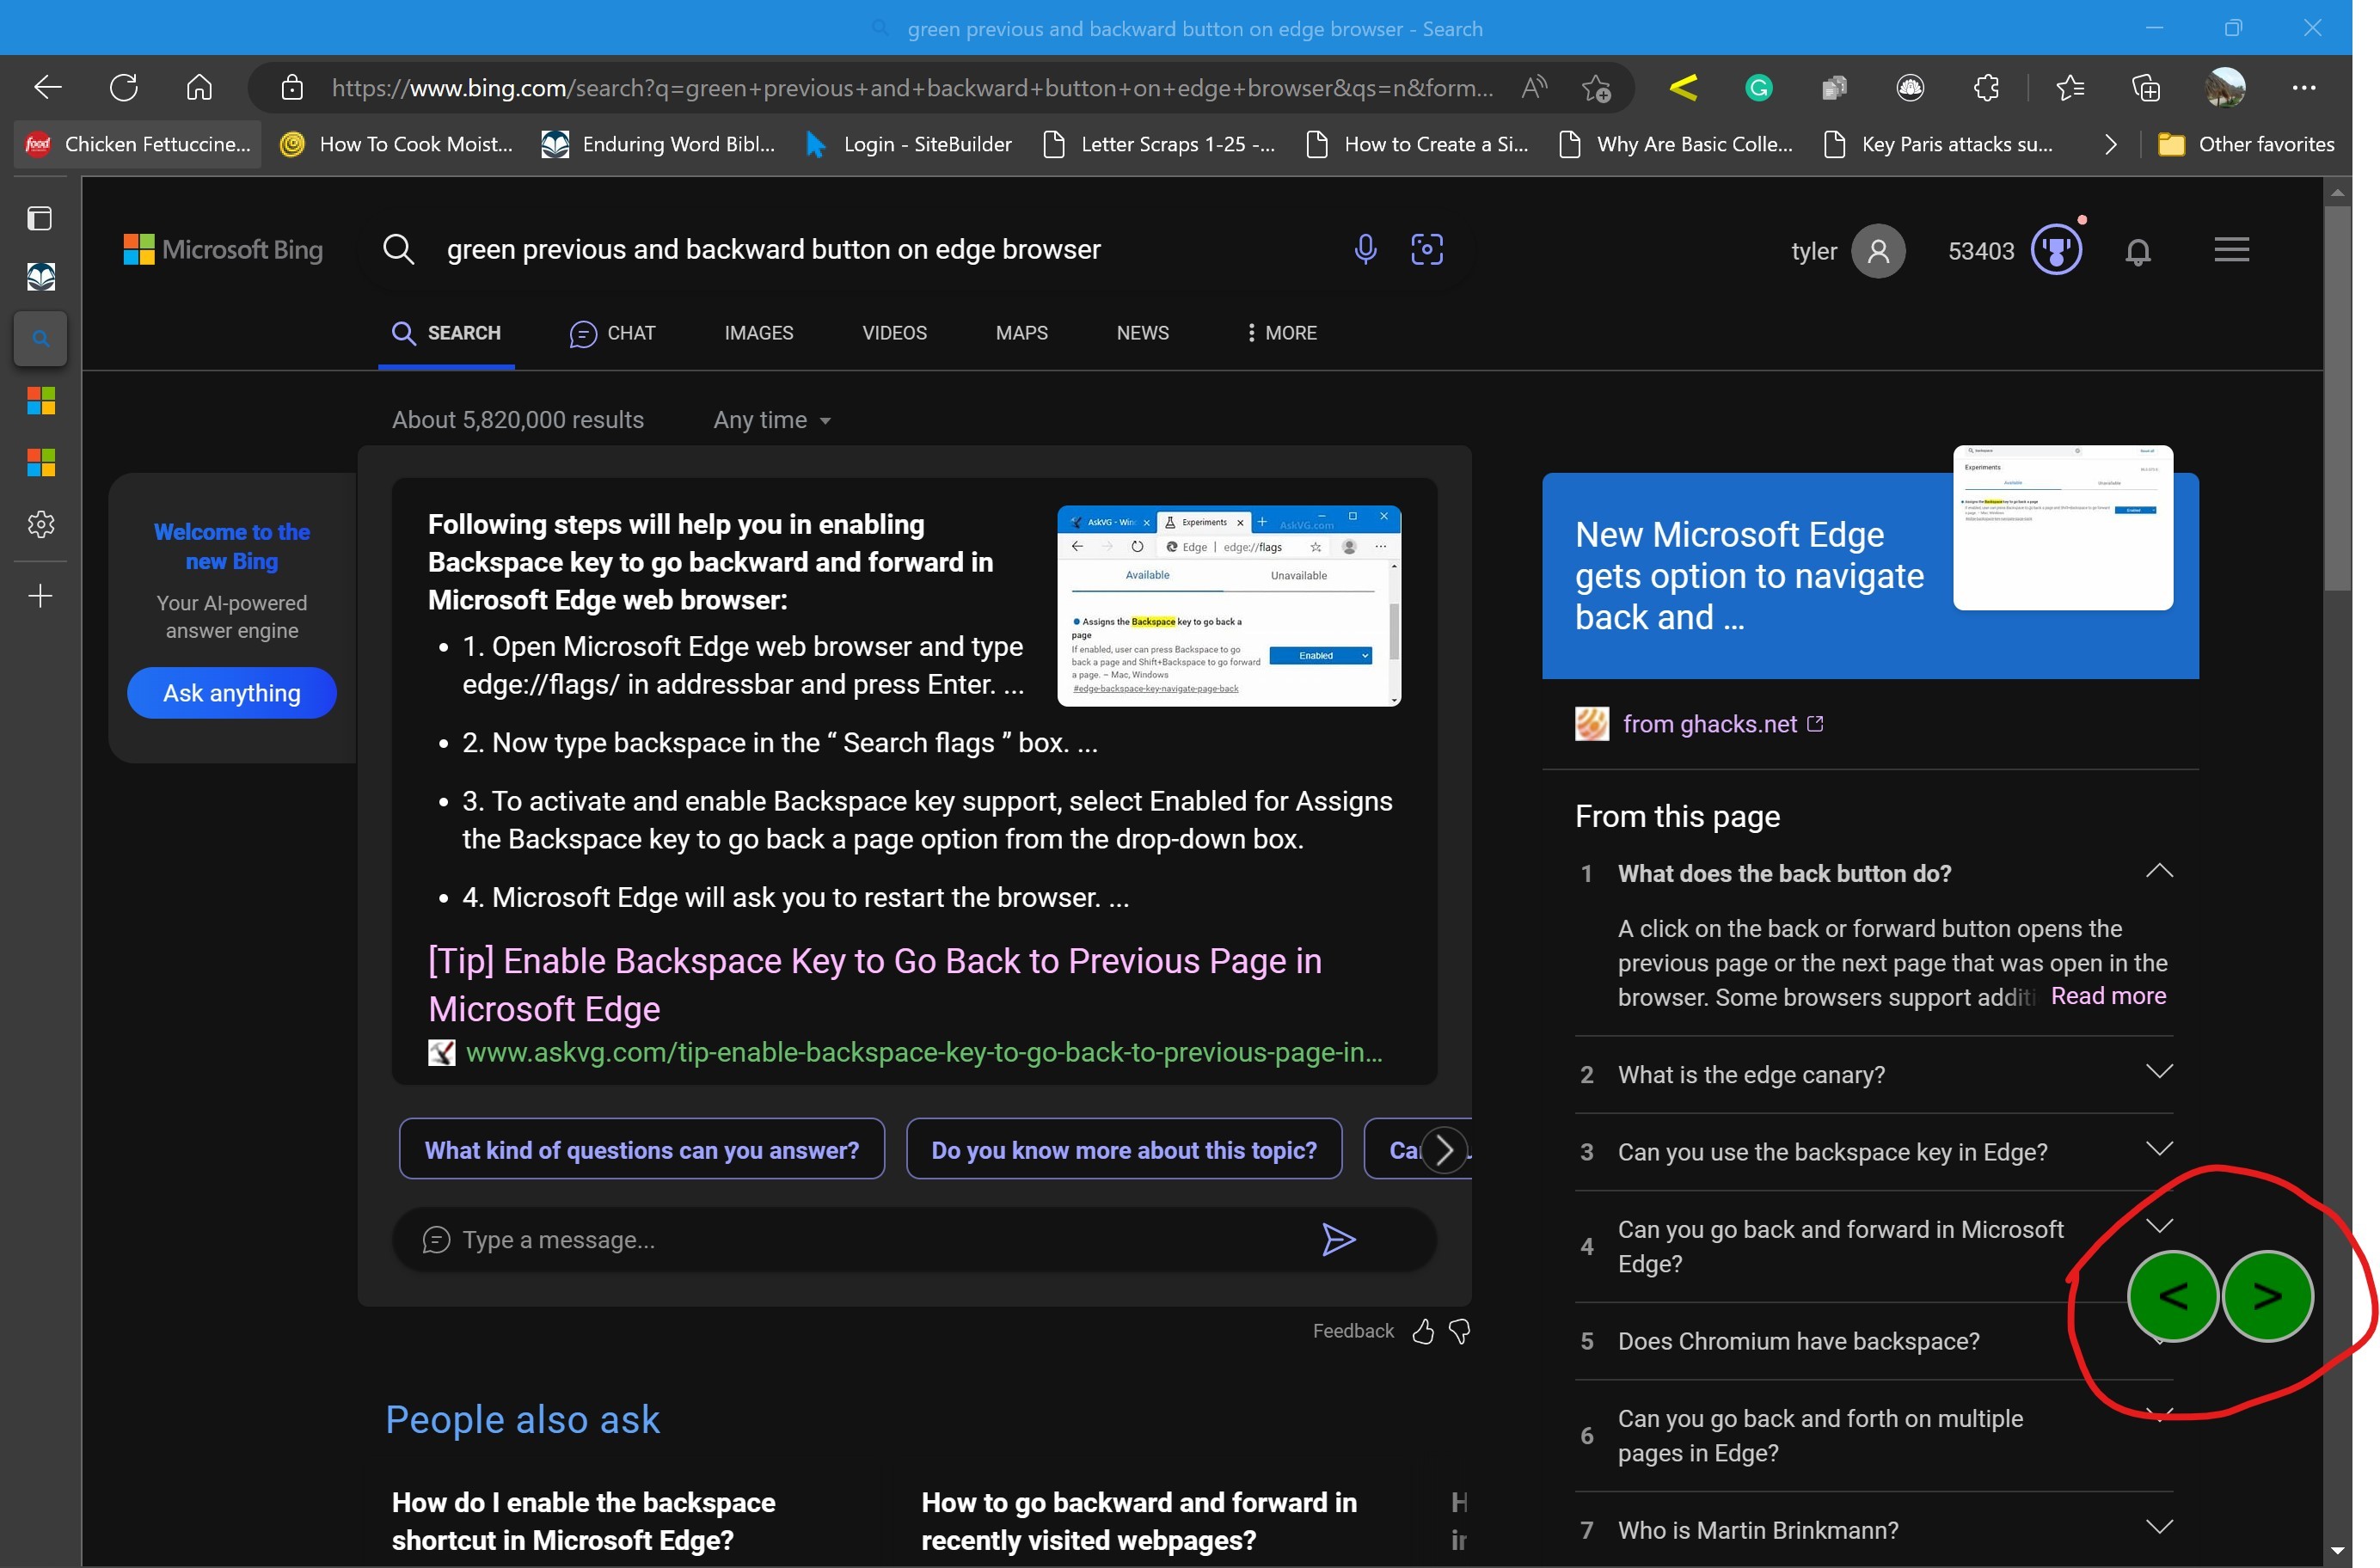The width and height of the screenshot is (2380, 1568).
Task: Open the Extensions puzzle icon
Action: 1987,88
